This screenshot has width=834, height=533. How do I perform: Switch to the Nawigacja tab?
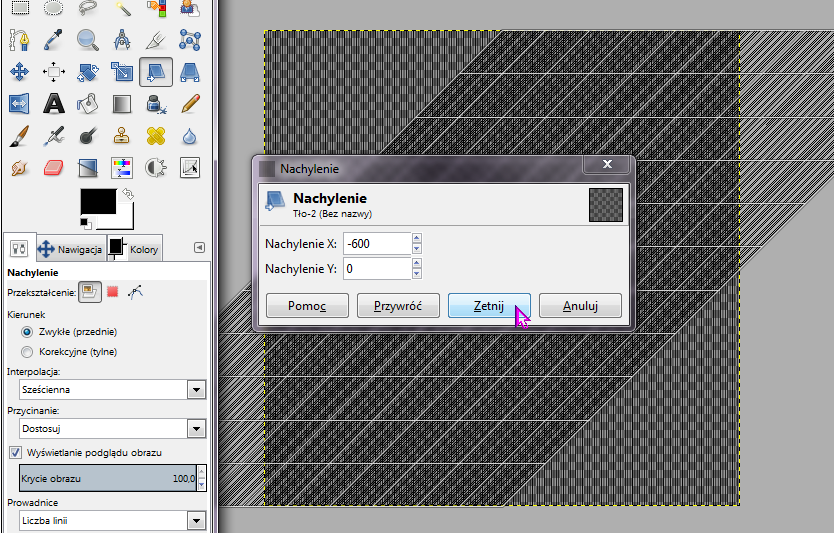[x=70, y=249]
